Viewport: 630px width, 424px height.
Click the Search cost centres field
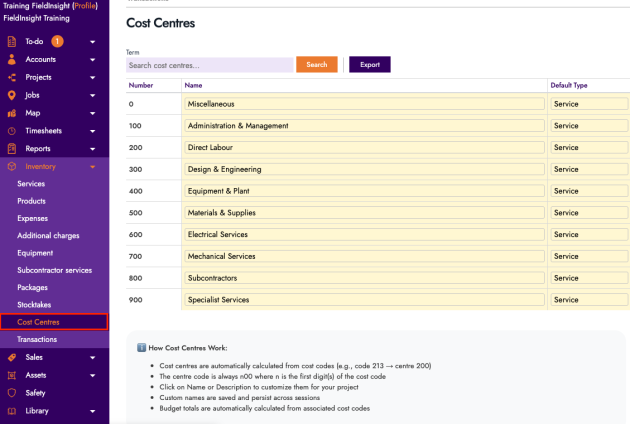(209, 65)
